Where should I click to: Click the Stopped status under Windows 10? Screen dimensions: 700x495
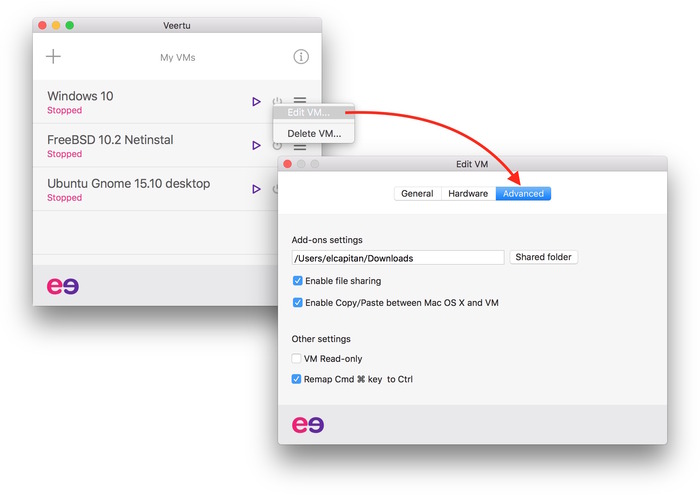[65, 110]
